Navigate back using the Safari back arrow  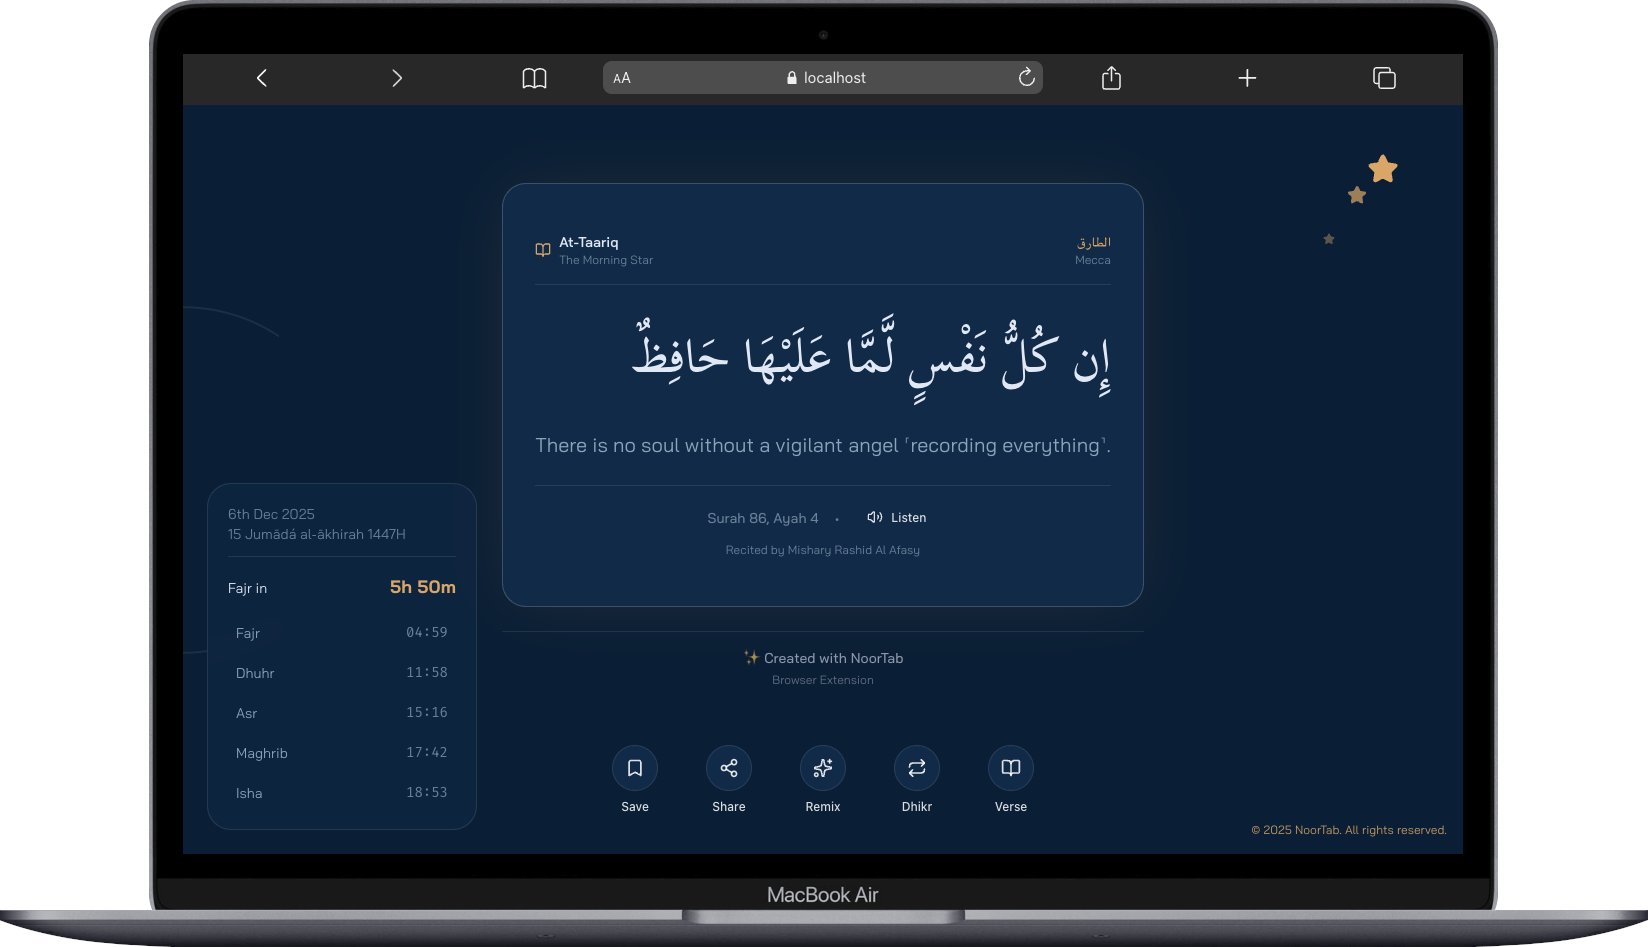tap(262, 77)
